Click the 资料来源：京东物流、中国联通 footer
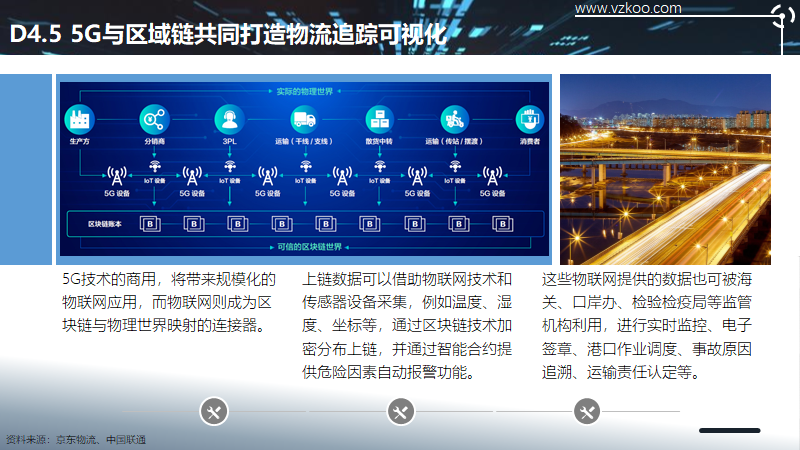800x450 pixels. [76, 440]
